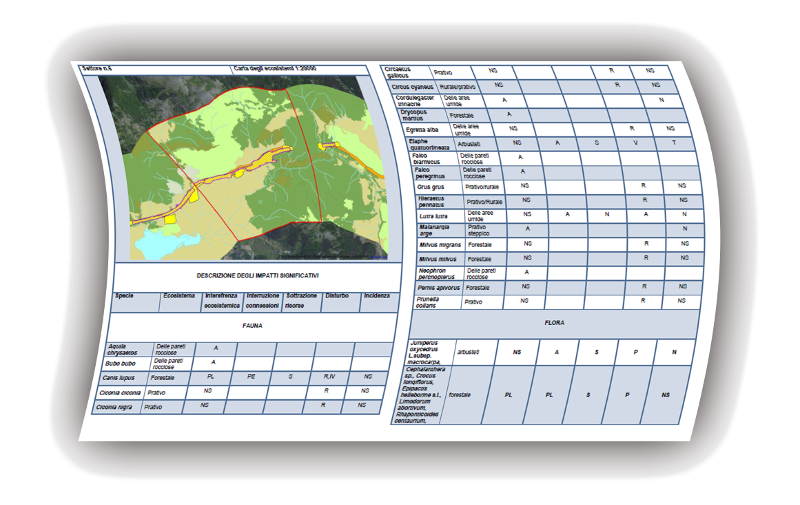Click the 'Ciconia nigra' species cell
Screen dimensions: 800x505
pyautogui.click(x=115, y=407)
